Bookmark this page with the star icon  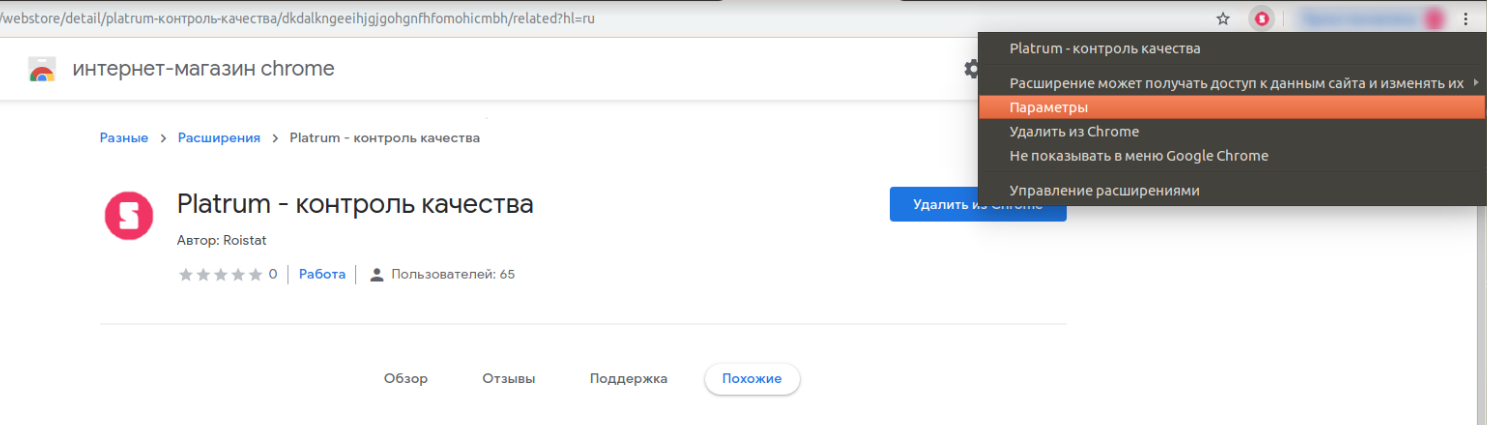pos(1223,18)
